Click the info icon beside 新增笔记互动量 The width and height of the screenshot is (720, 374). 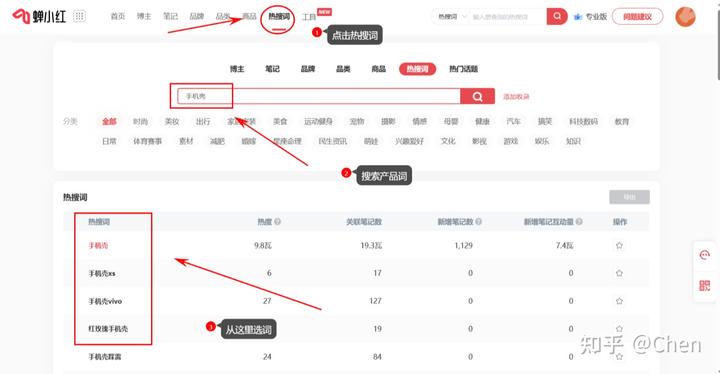click(579, 221)
